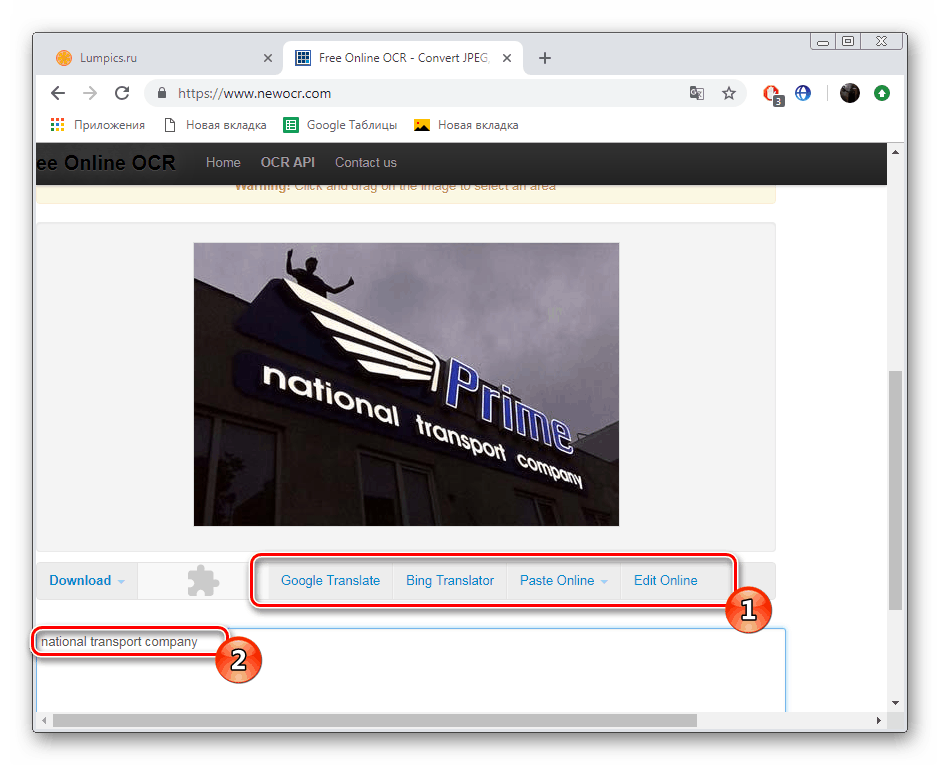
Task: Click the horizontal scrollbar thumb
Action: [375, 720]
